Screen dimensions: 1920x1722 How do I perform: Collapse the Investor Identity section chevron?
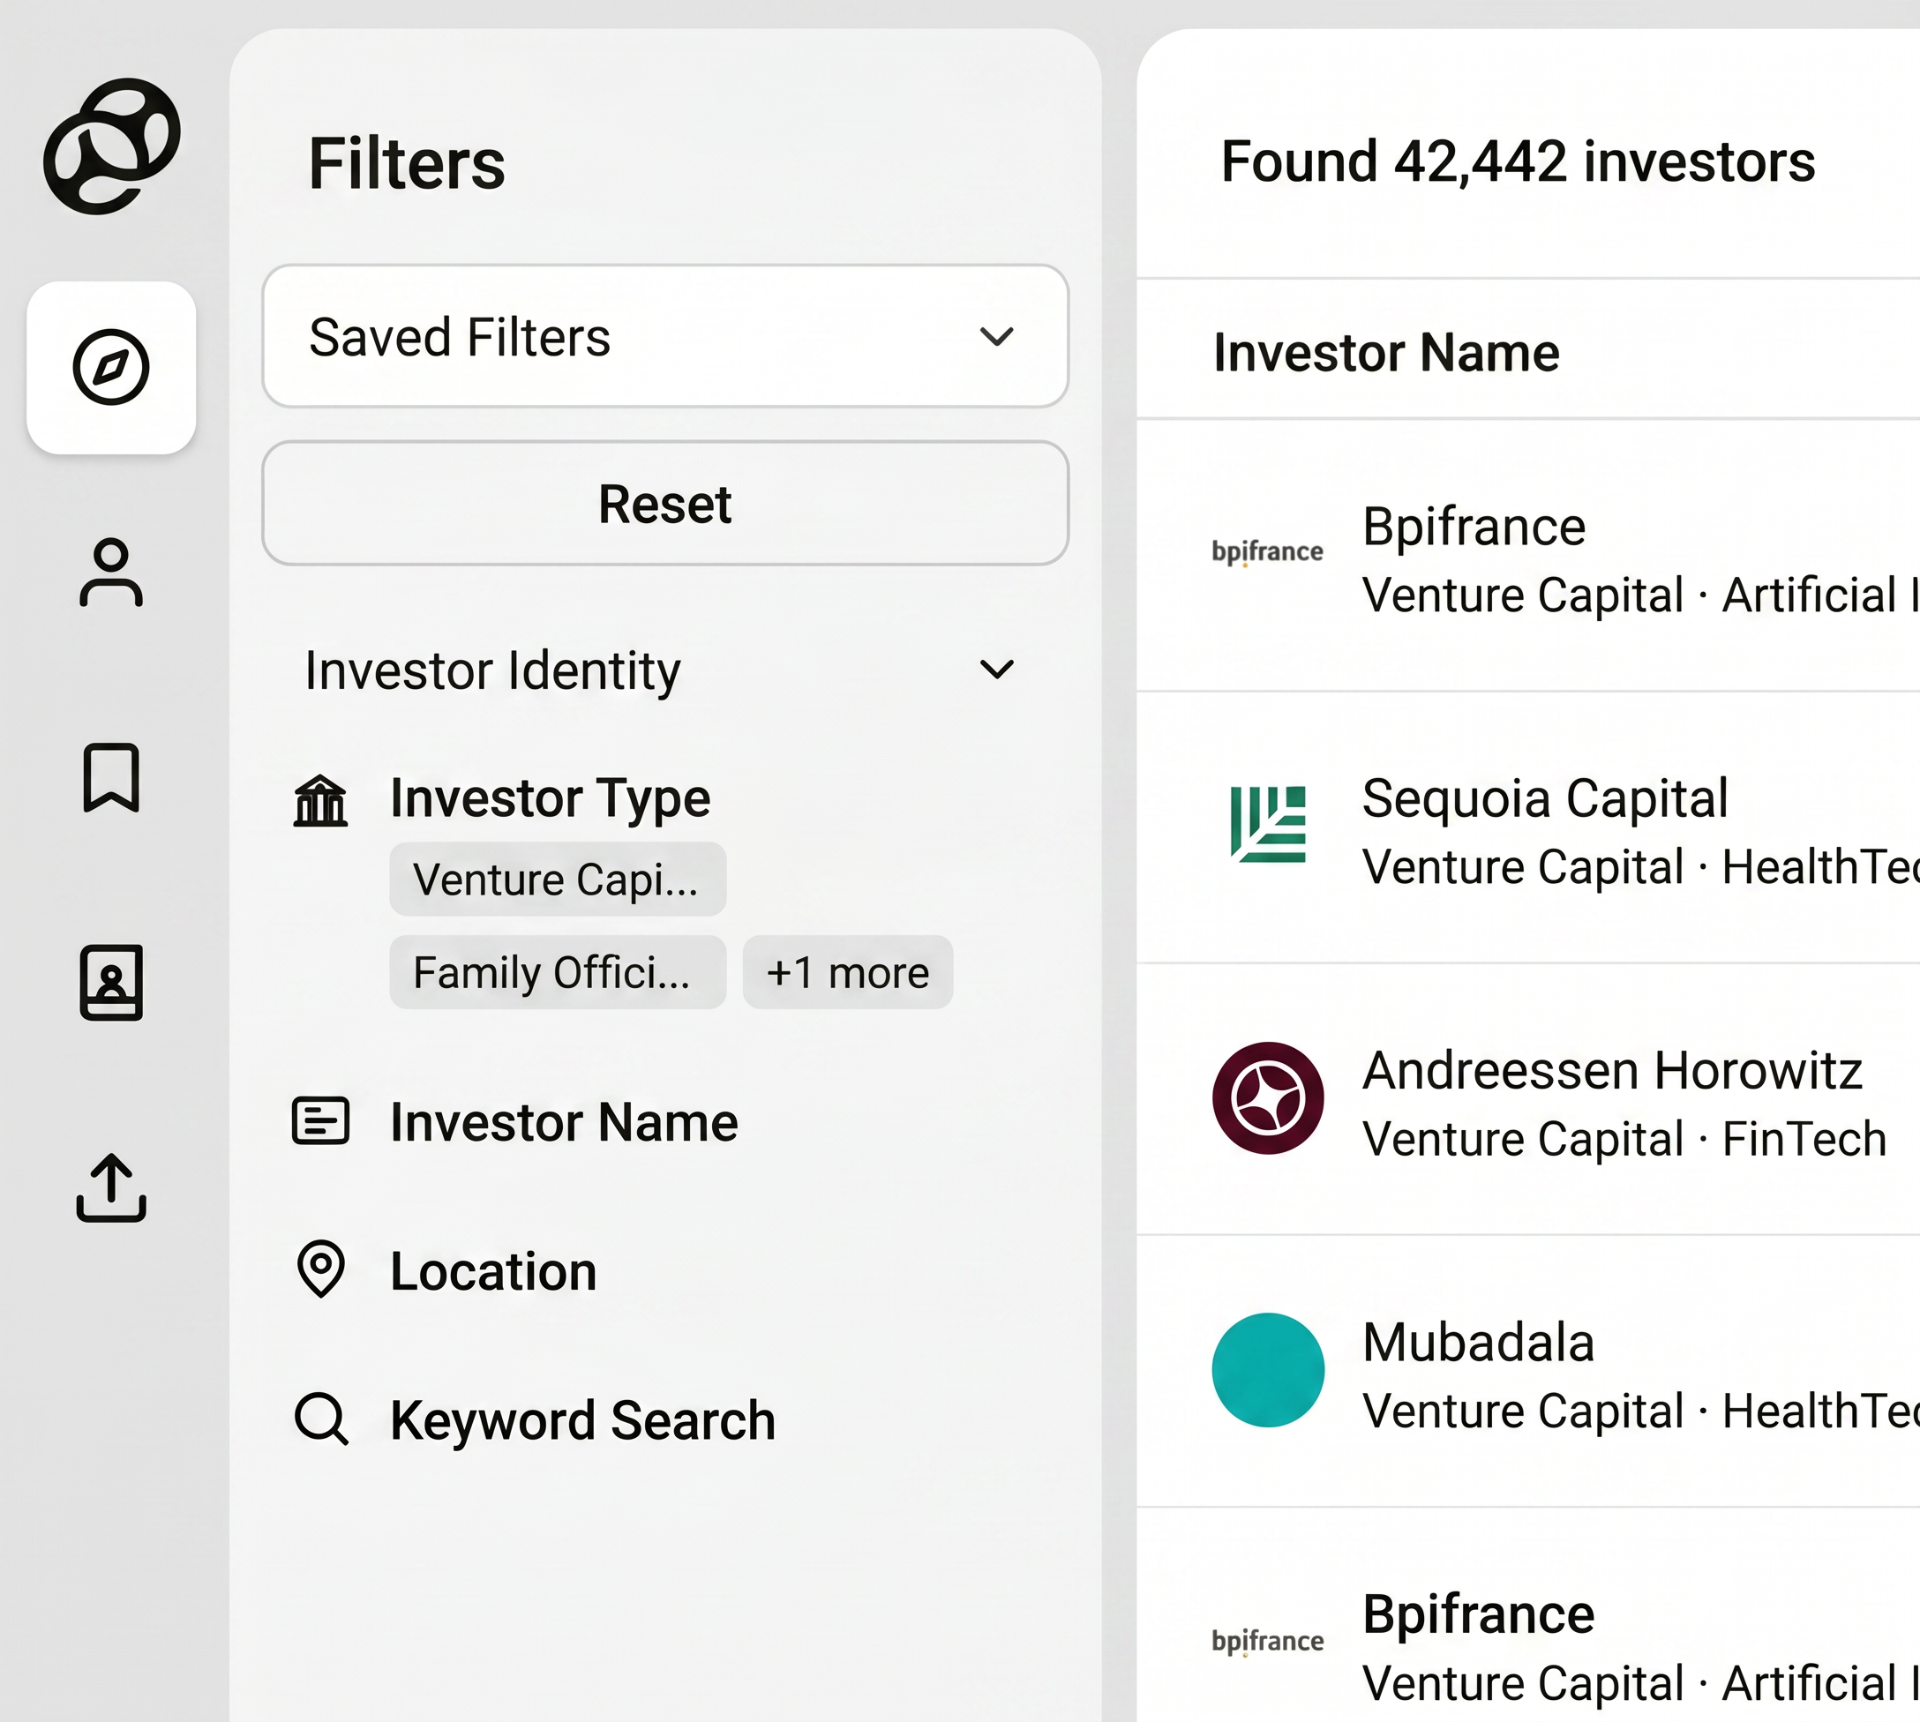pos(997,669)
